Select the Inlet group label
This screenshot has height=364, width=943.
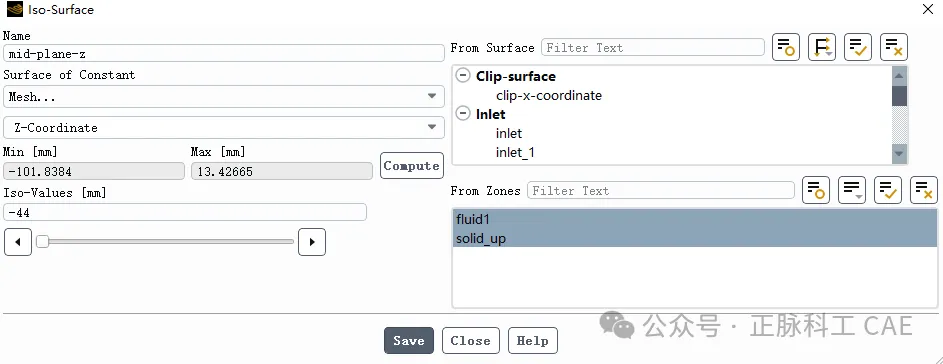(491, 114)
